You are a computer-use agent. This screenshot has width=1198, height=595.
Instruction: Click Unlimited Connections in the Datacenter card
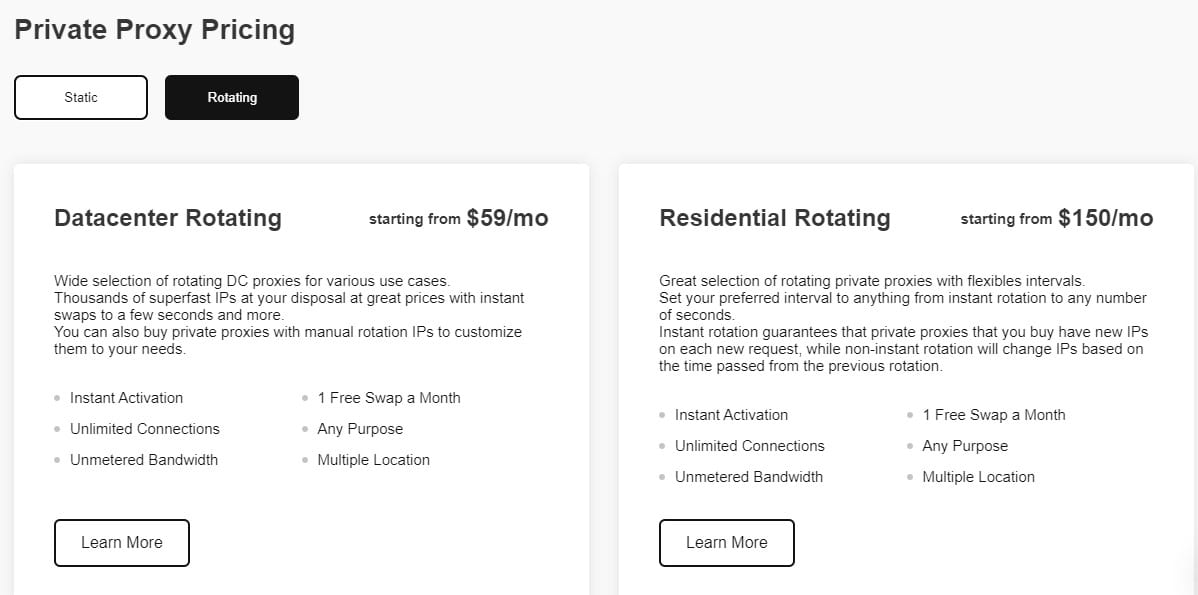145,429
